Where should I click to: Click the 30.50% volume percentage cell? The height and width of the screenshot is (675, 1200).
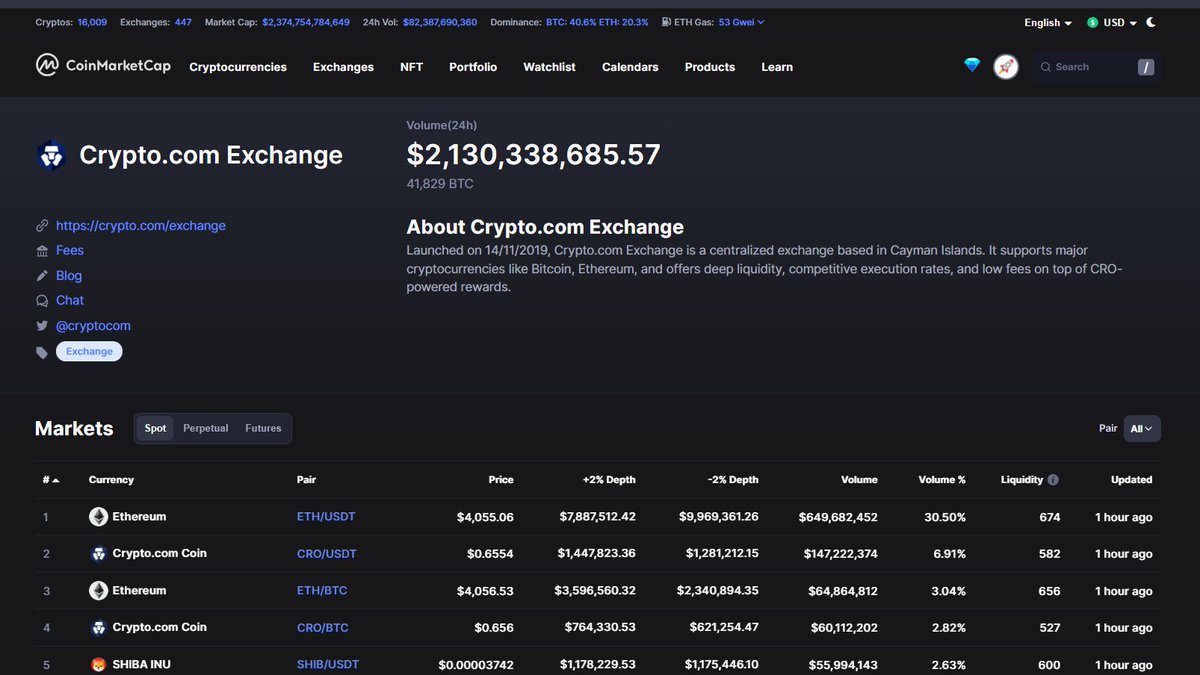[945, 517]
